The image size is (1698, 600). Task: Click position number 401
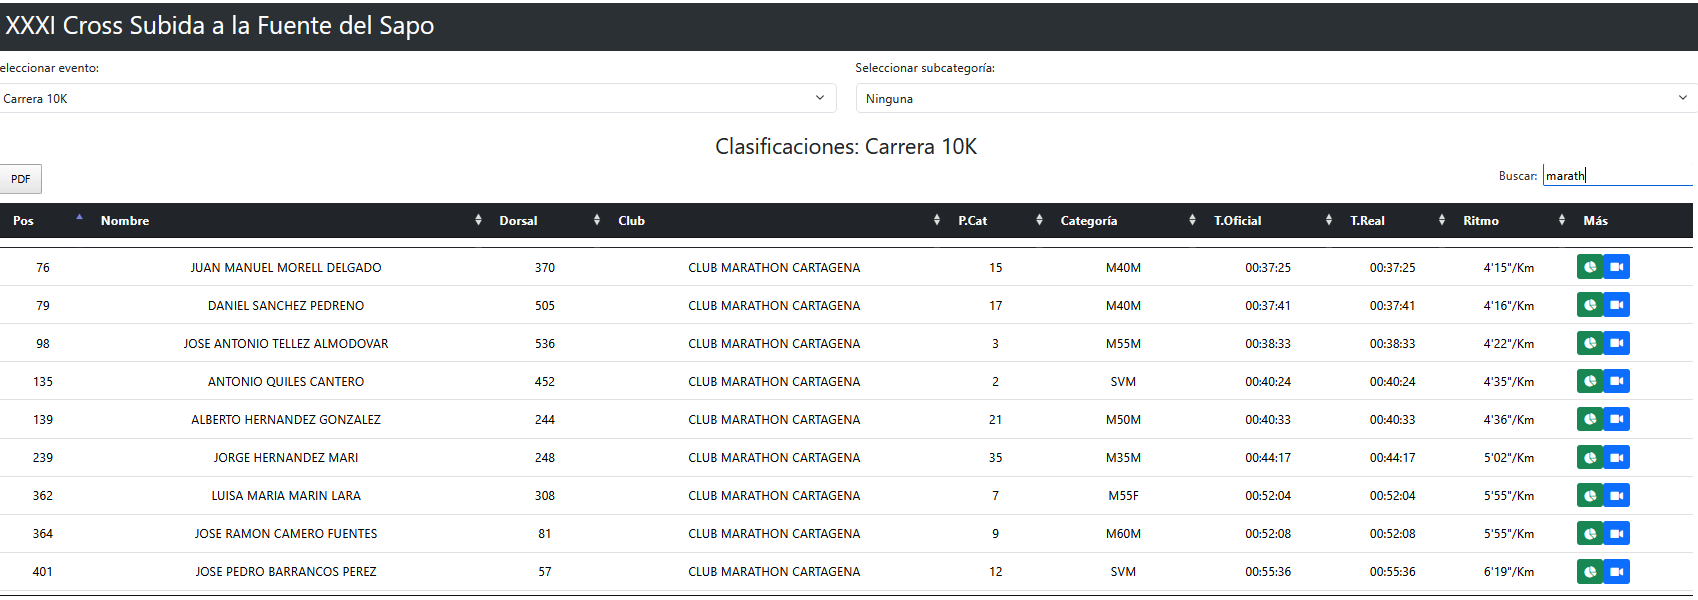coord(43,572)
